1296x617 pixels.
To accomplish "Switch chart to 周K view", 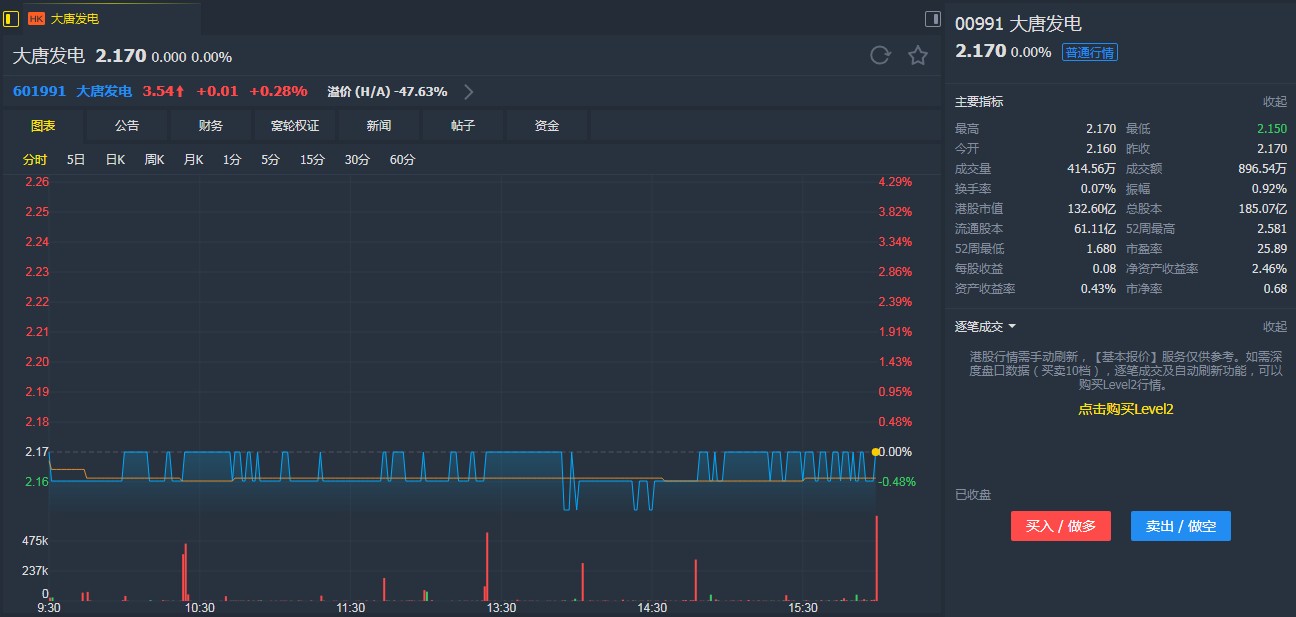I will tap(154, 160).
